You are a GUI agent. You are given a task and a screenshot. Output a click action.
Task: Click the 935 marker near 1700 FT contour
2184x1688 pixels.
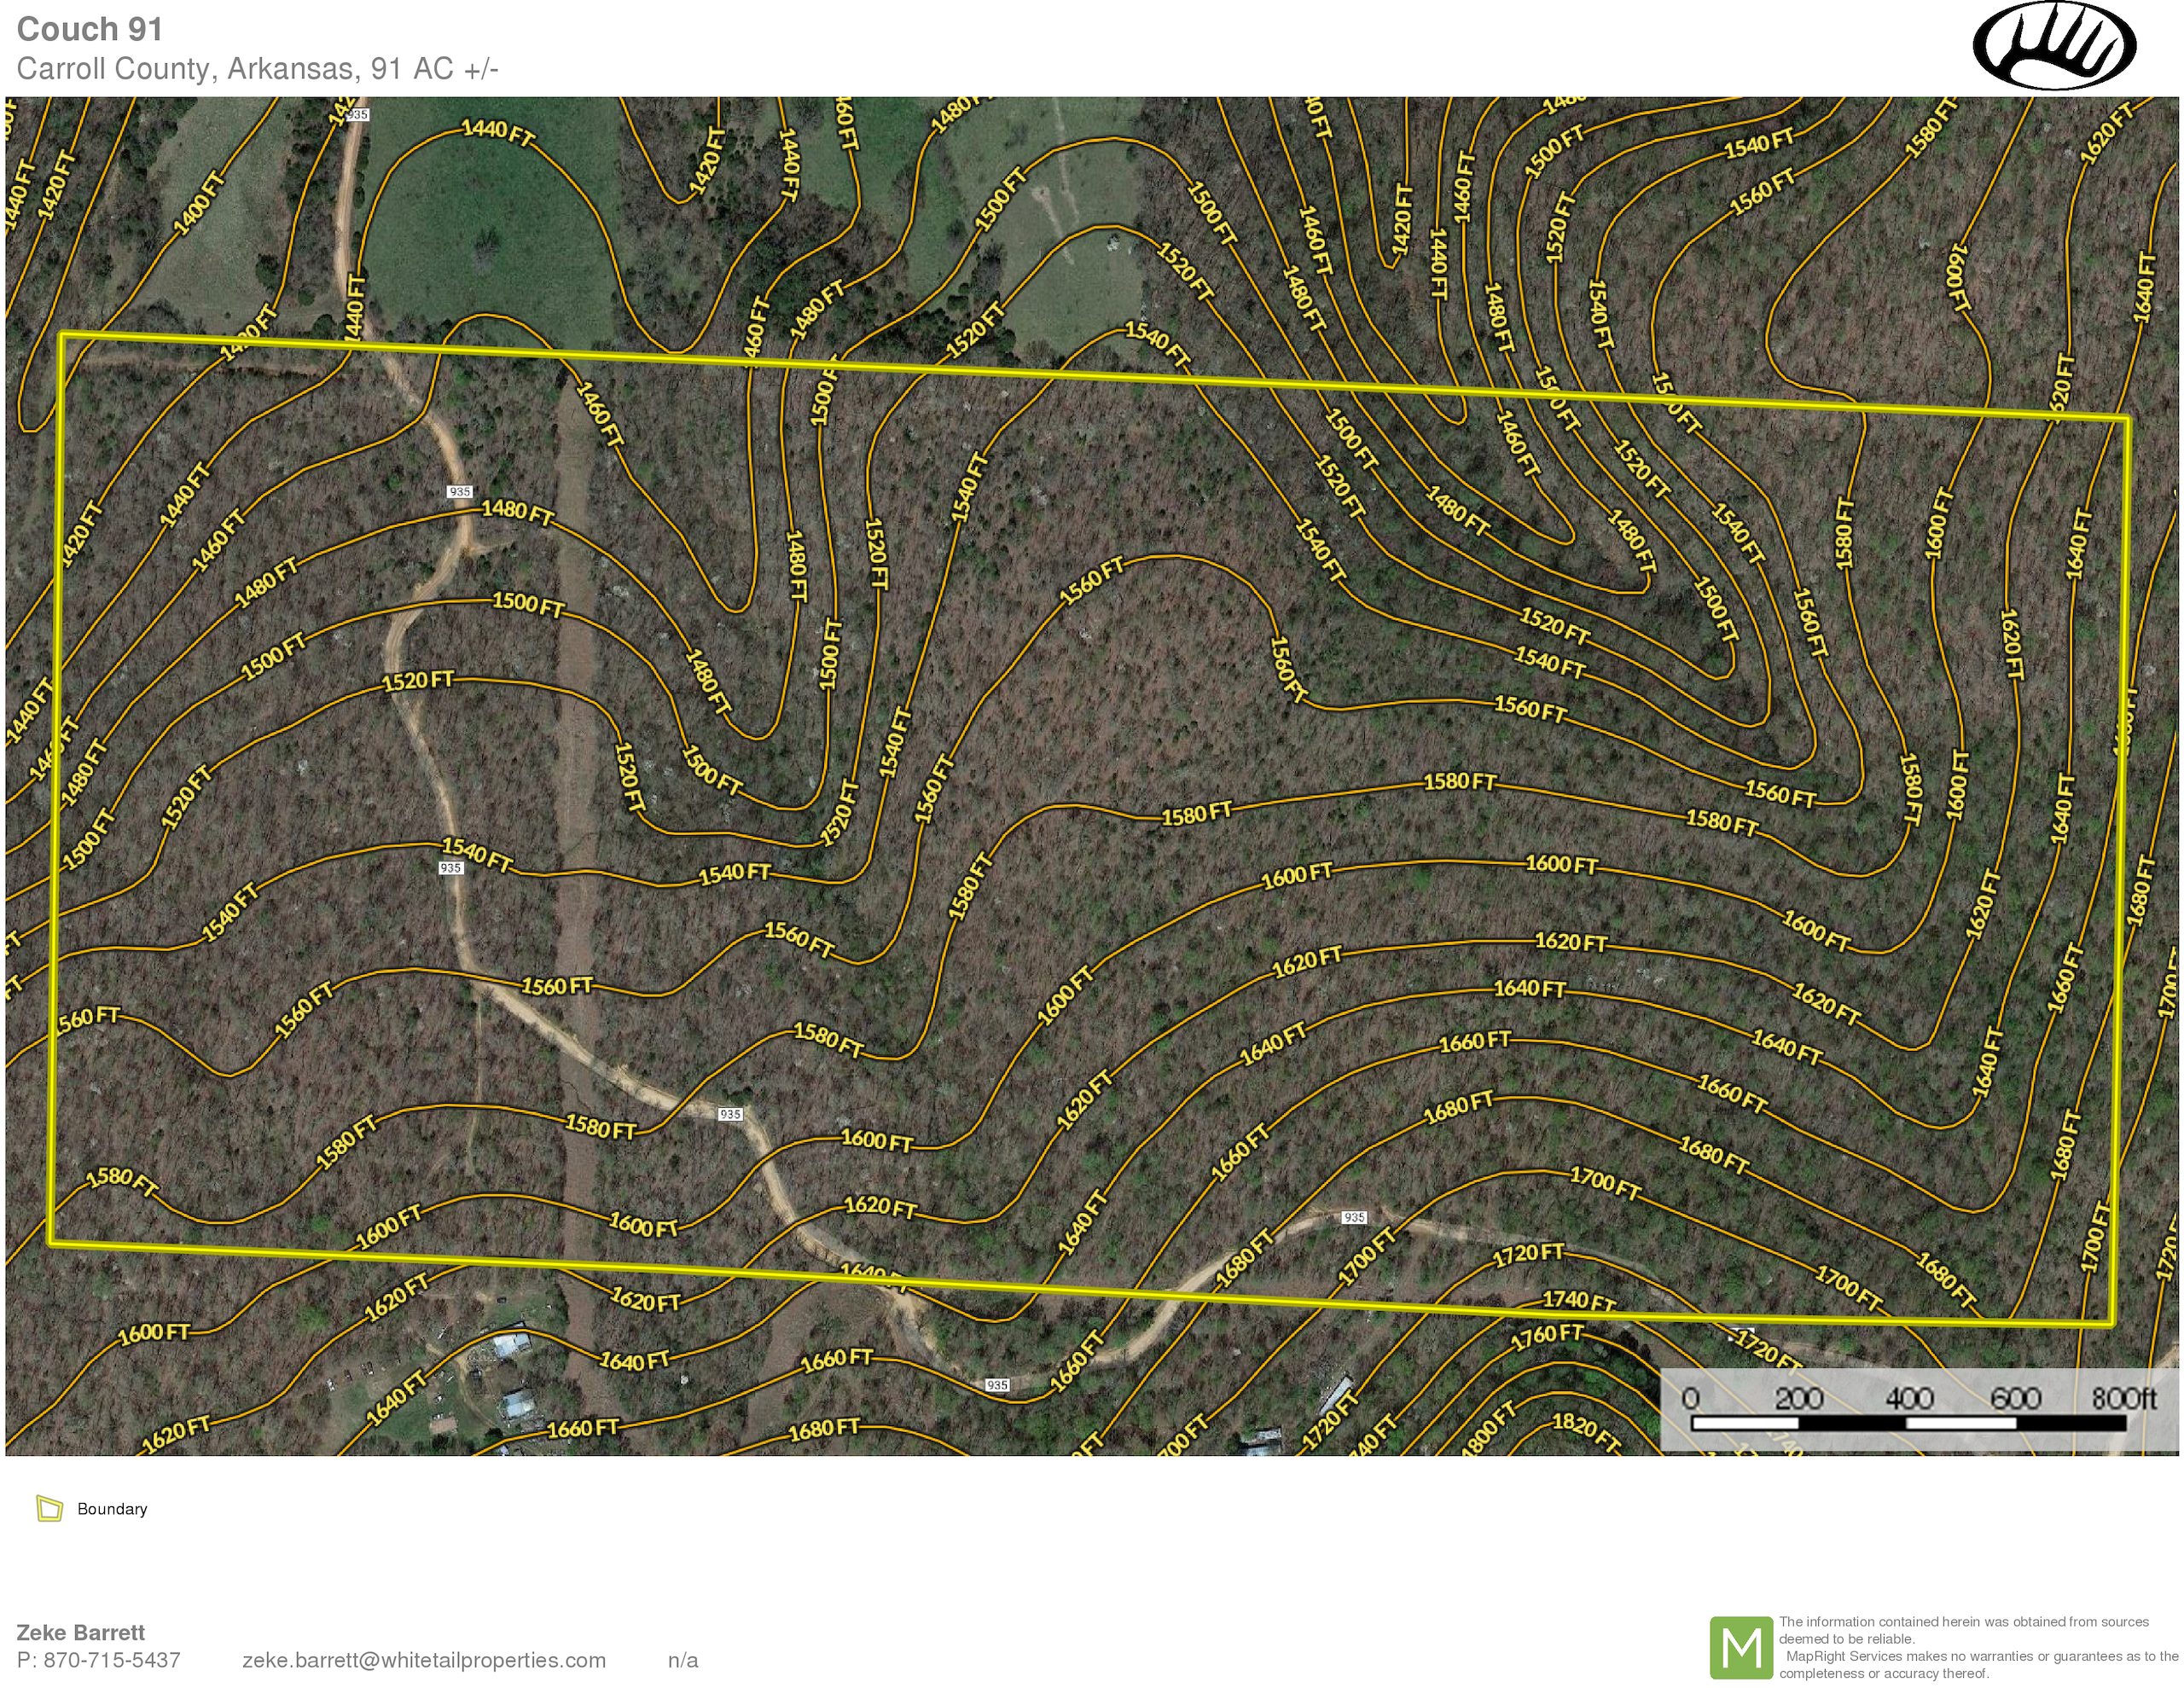click(1354, 1217)
